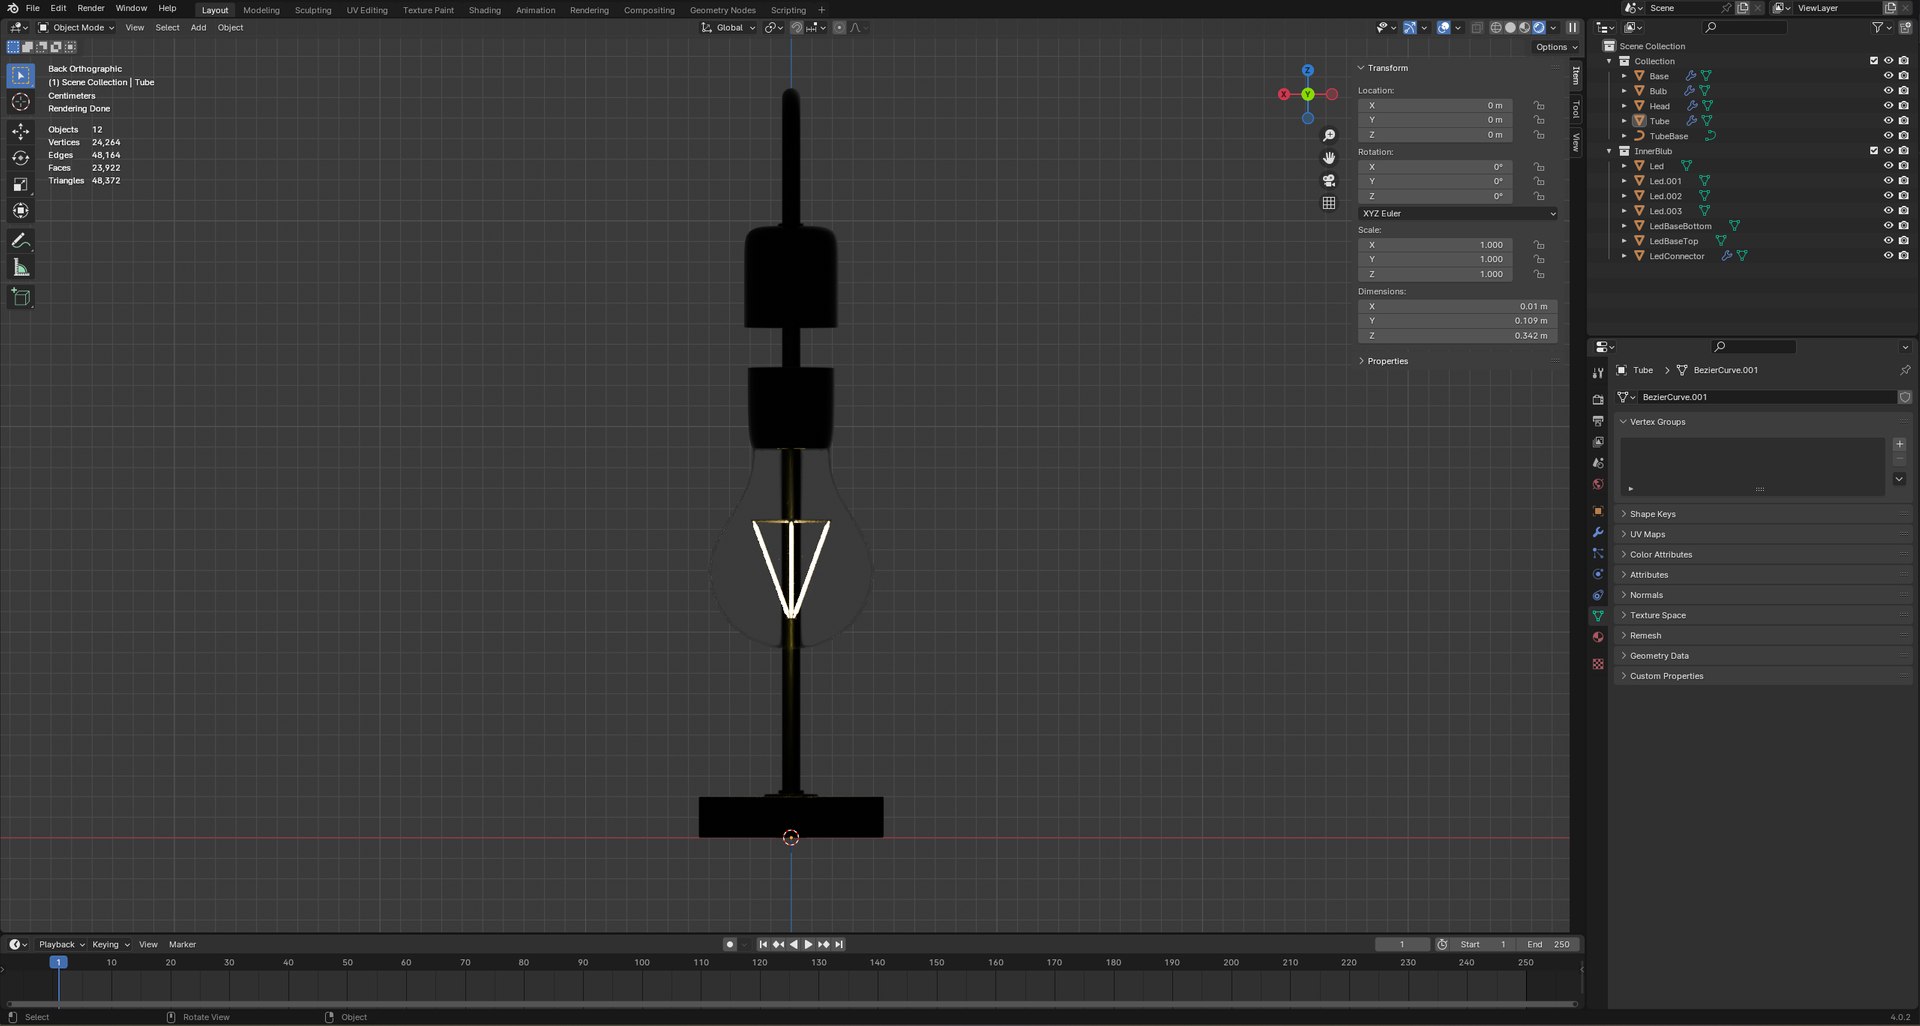1920x1026 pixels.
Task: Switch to the Geometry Nodes workspace tab
Action: (723, 10)
